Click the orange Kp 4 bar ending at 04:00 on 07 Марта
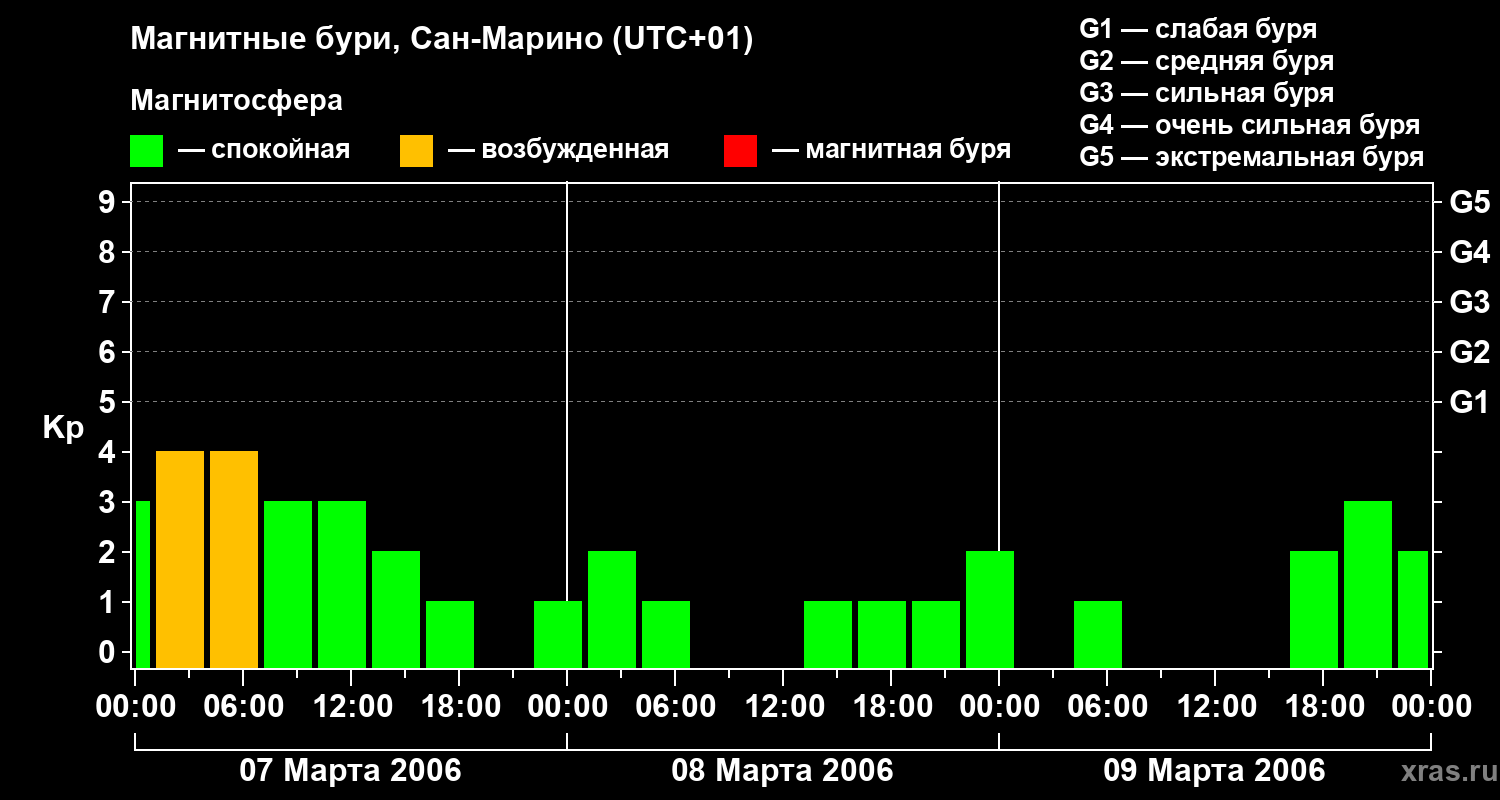Image resolution: width=1500 pixels, height=800 pixels. [x=180, y=559]
